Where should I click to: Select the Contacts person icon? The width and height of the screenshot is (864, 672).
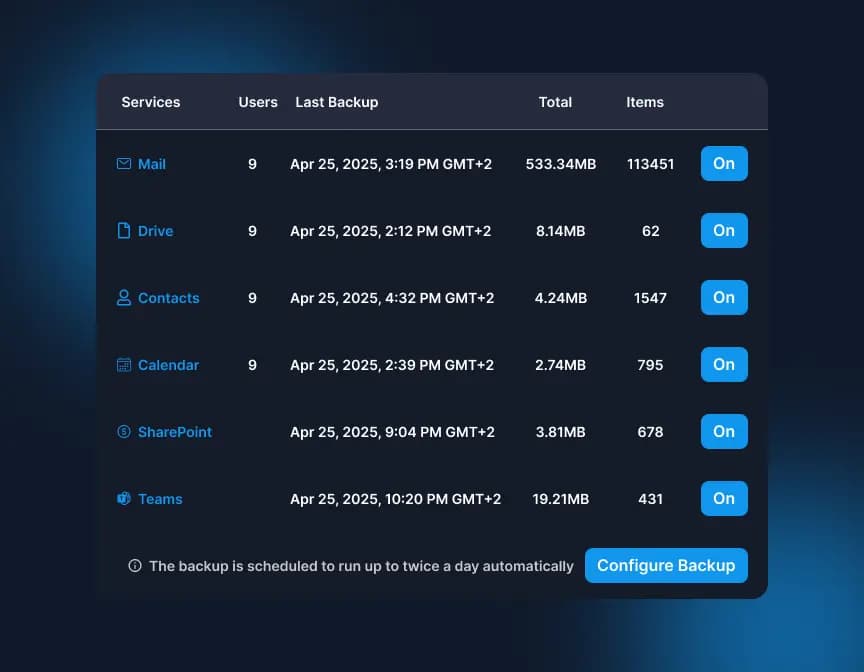[123, 297]
